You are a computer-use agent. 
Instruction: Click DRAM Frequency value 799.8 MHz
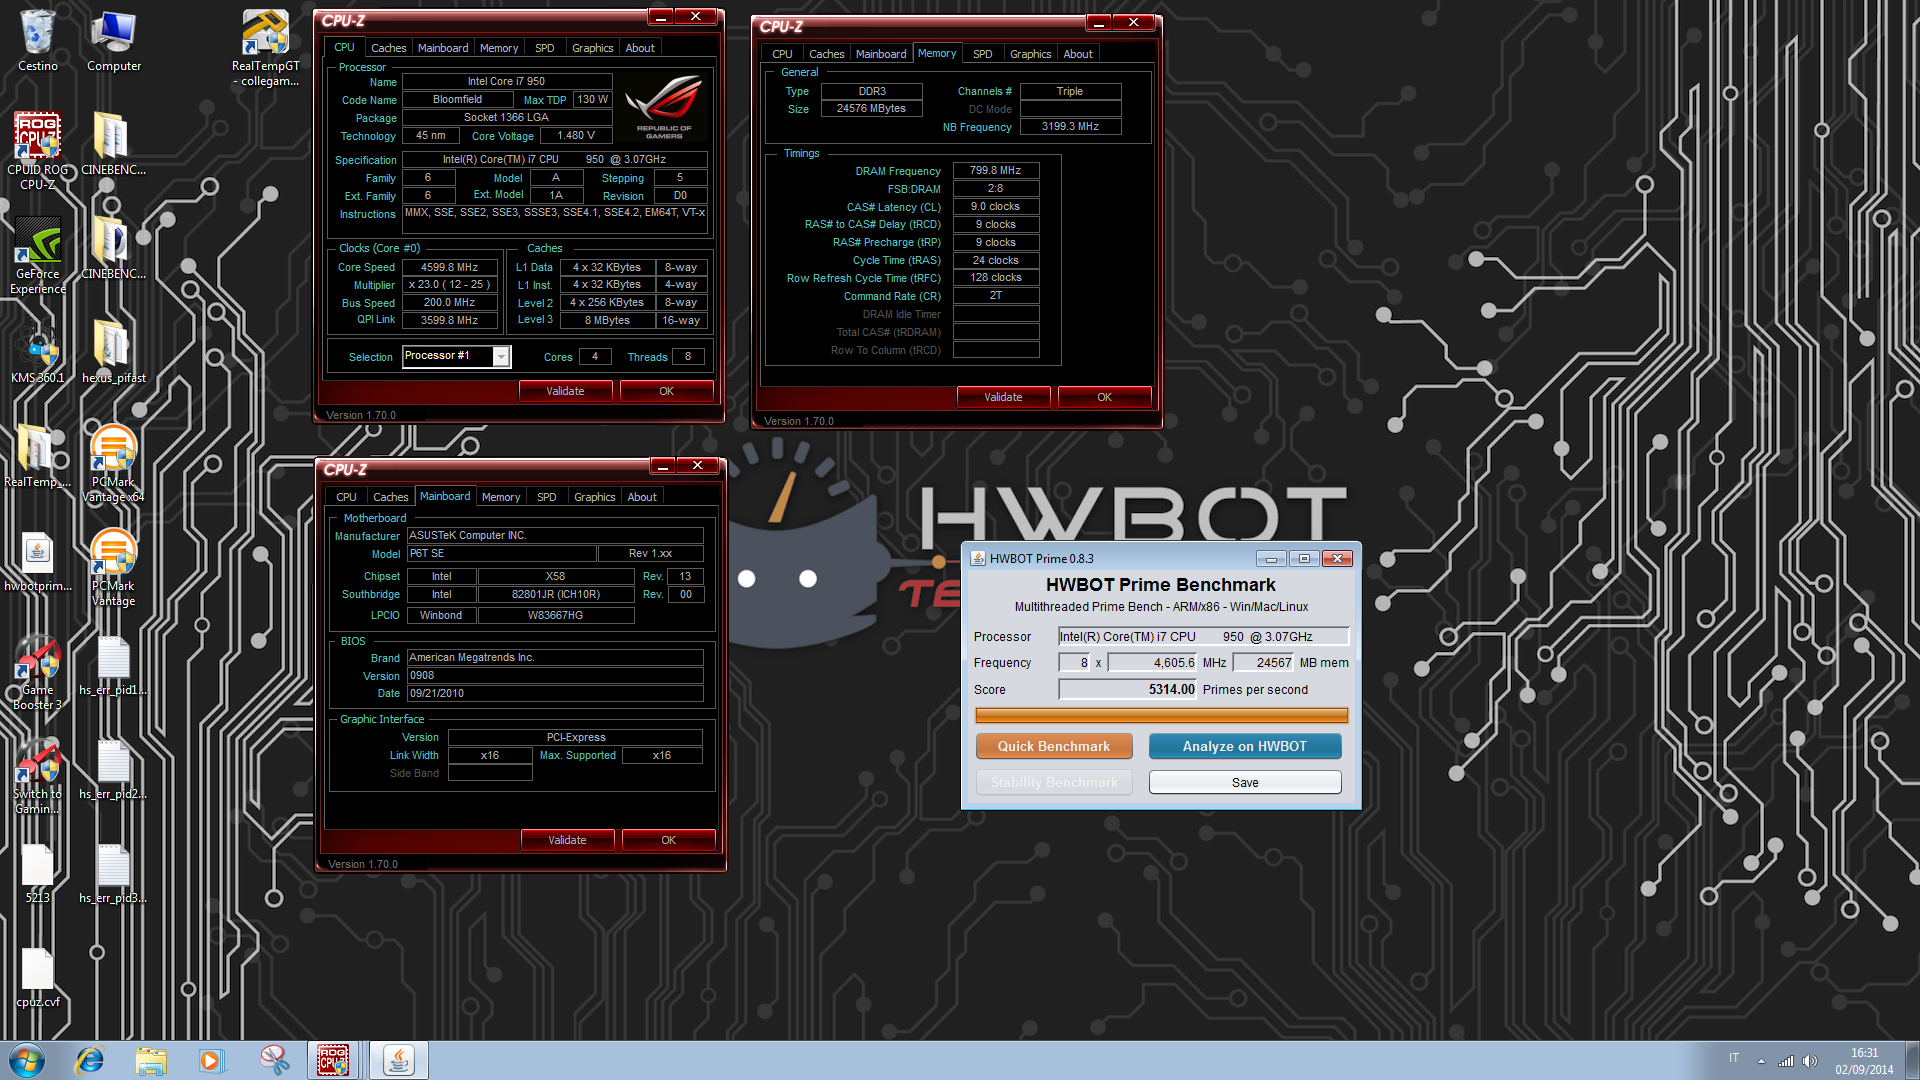click(x=996, y=171)
